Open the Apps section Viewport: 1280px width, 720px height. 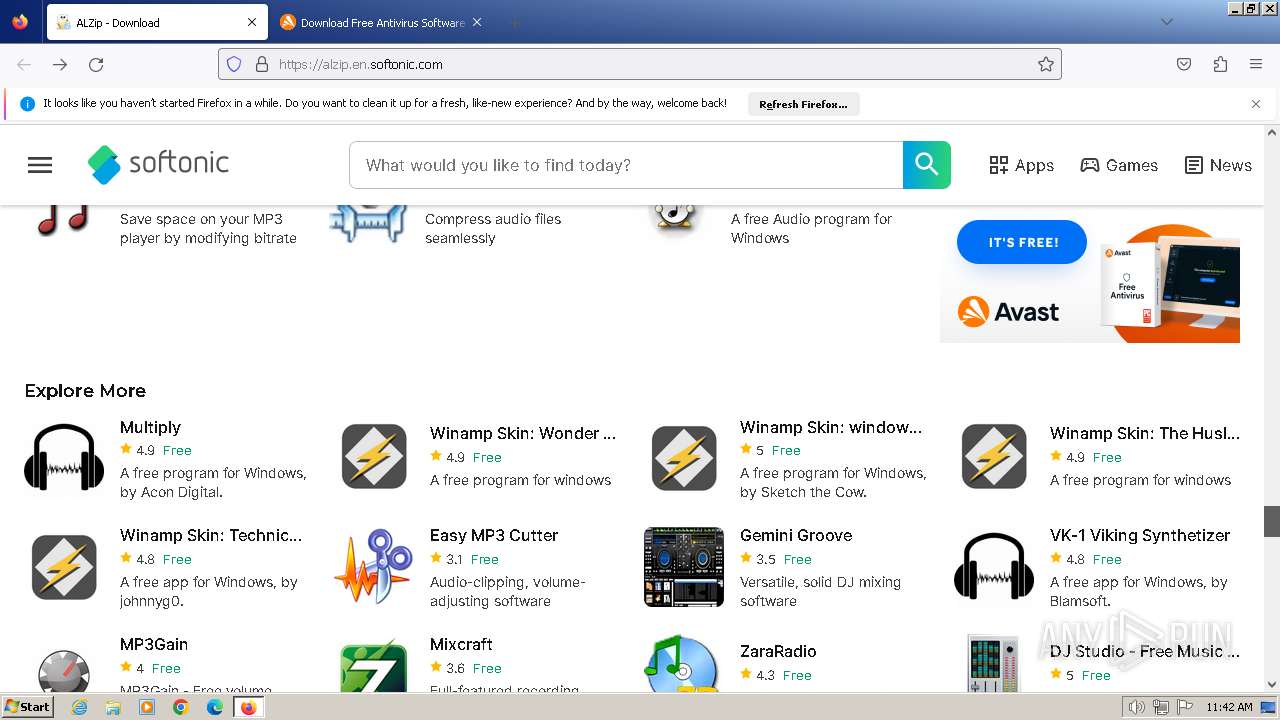[1021, 165]
